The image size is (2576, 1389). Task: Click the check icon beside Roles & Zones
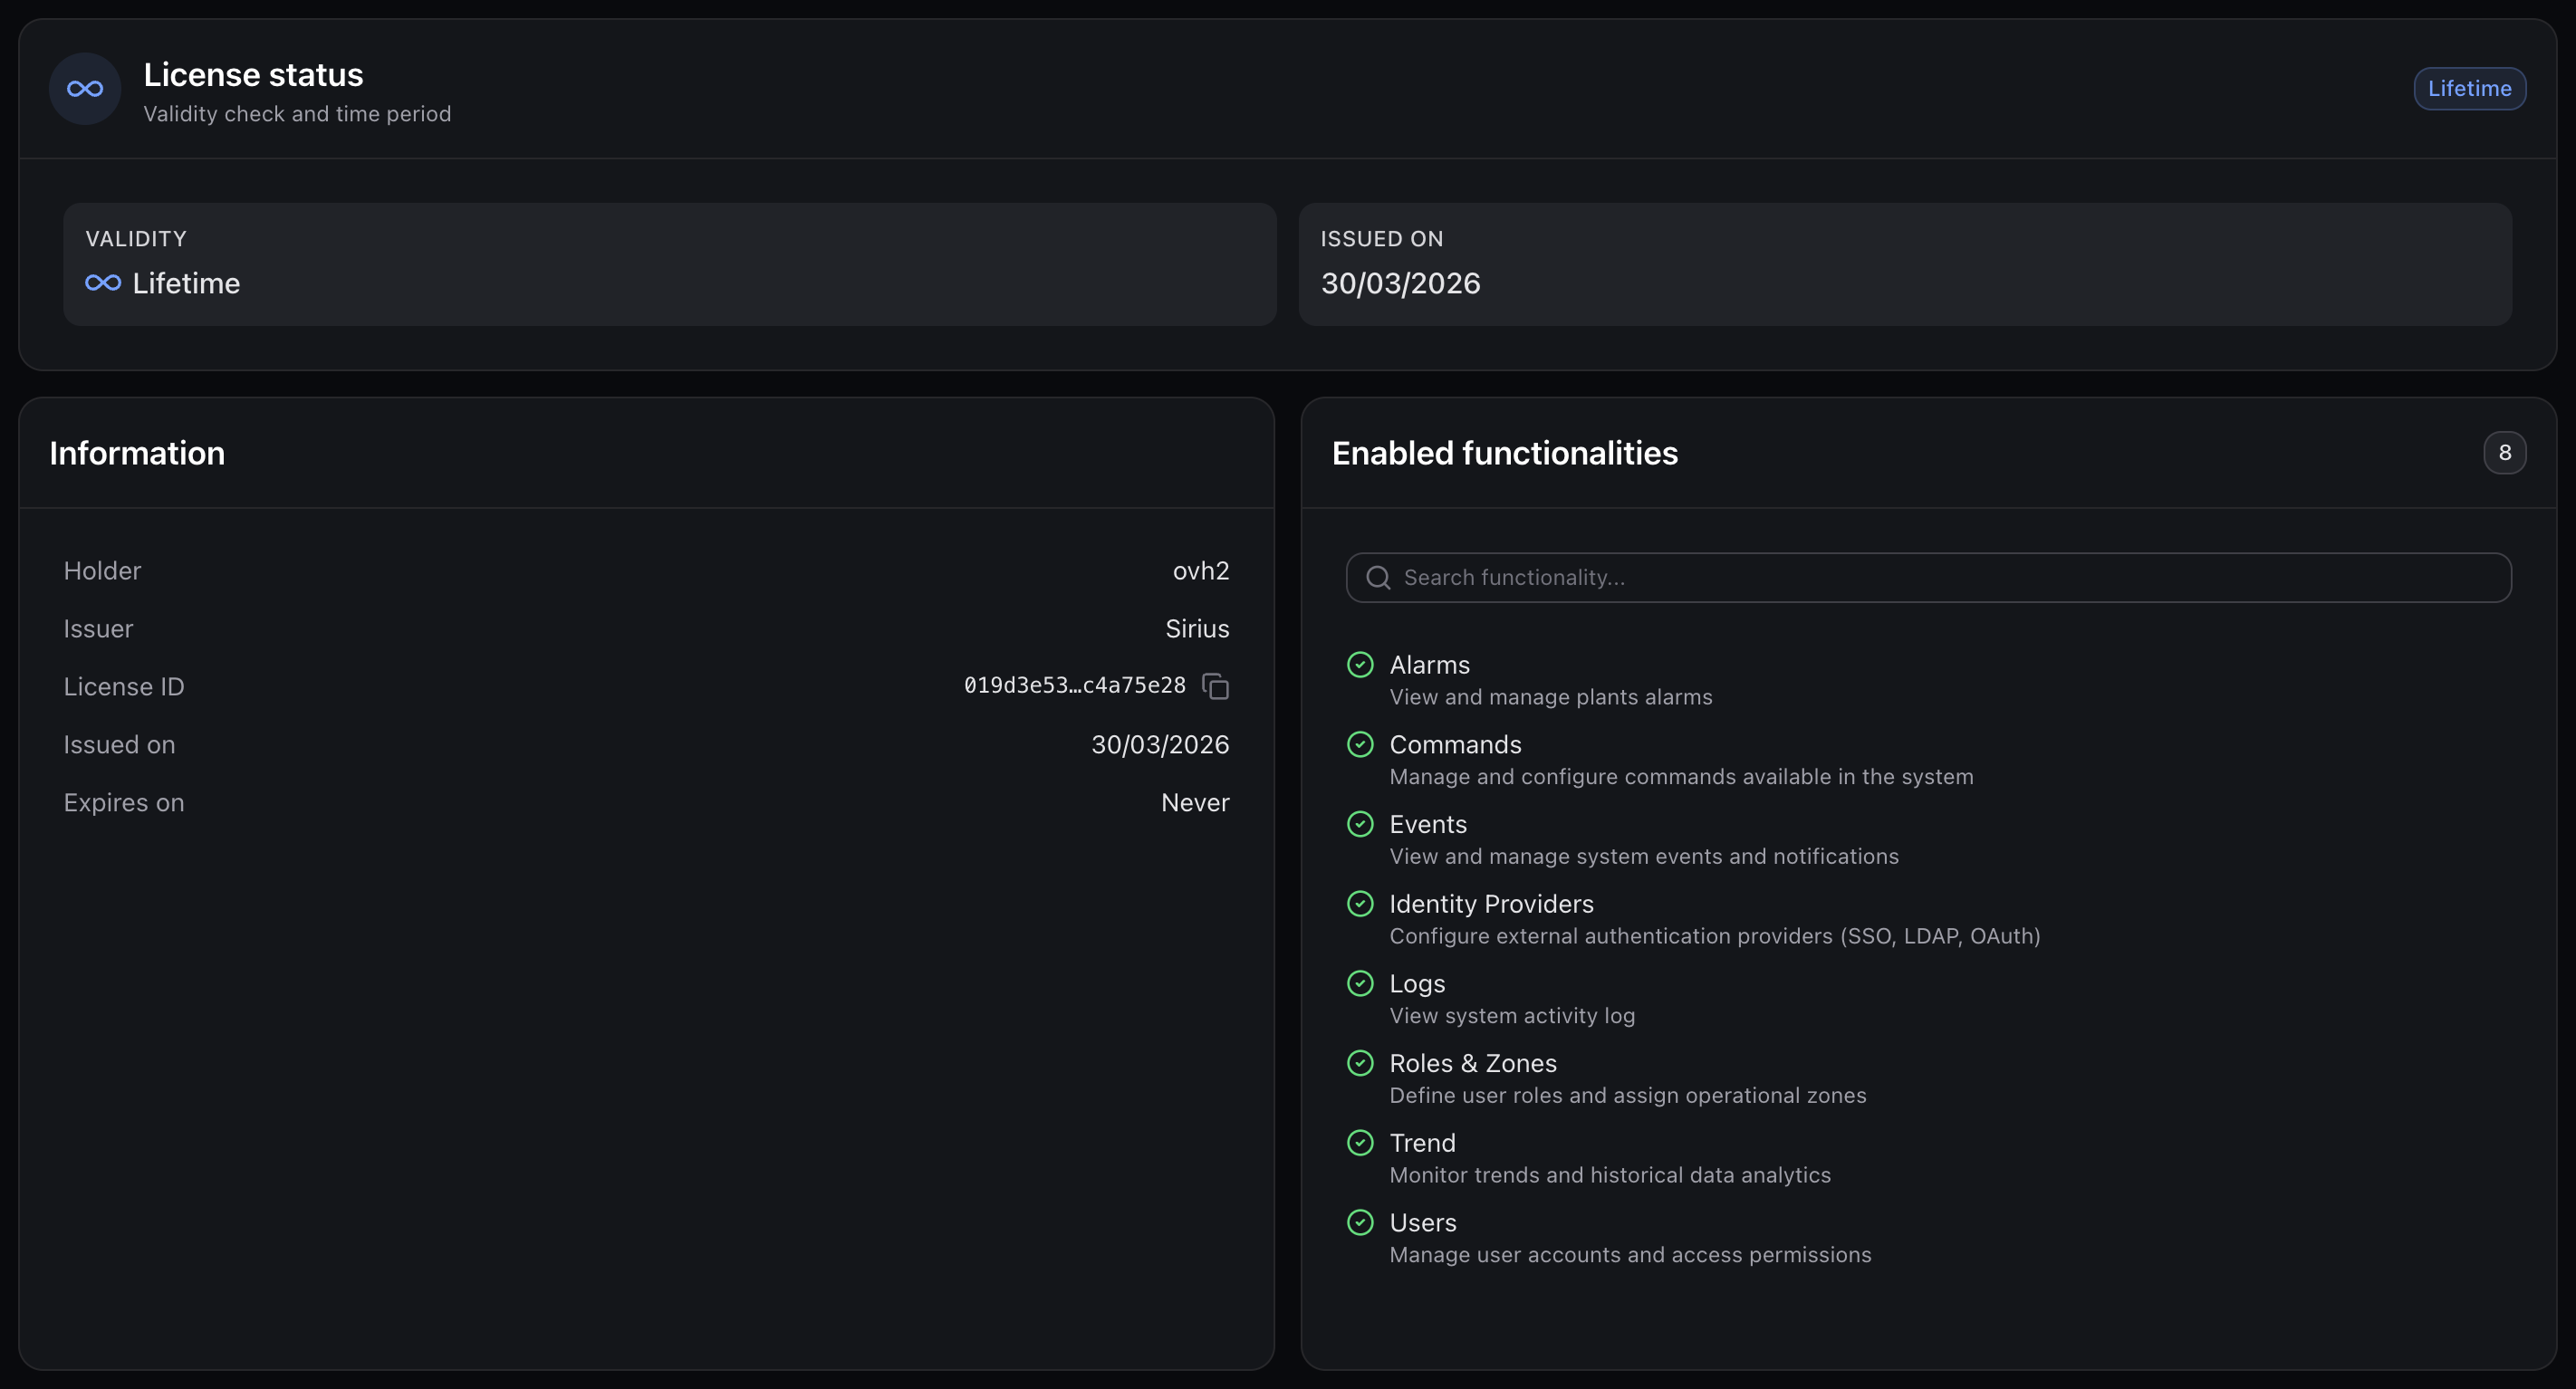click(x=1360, y=1063)
